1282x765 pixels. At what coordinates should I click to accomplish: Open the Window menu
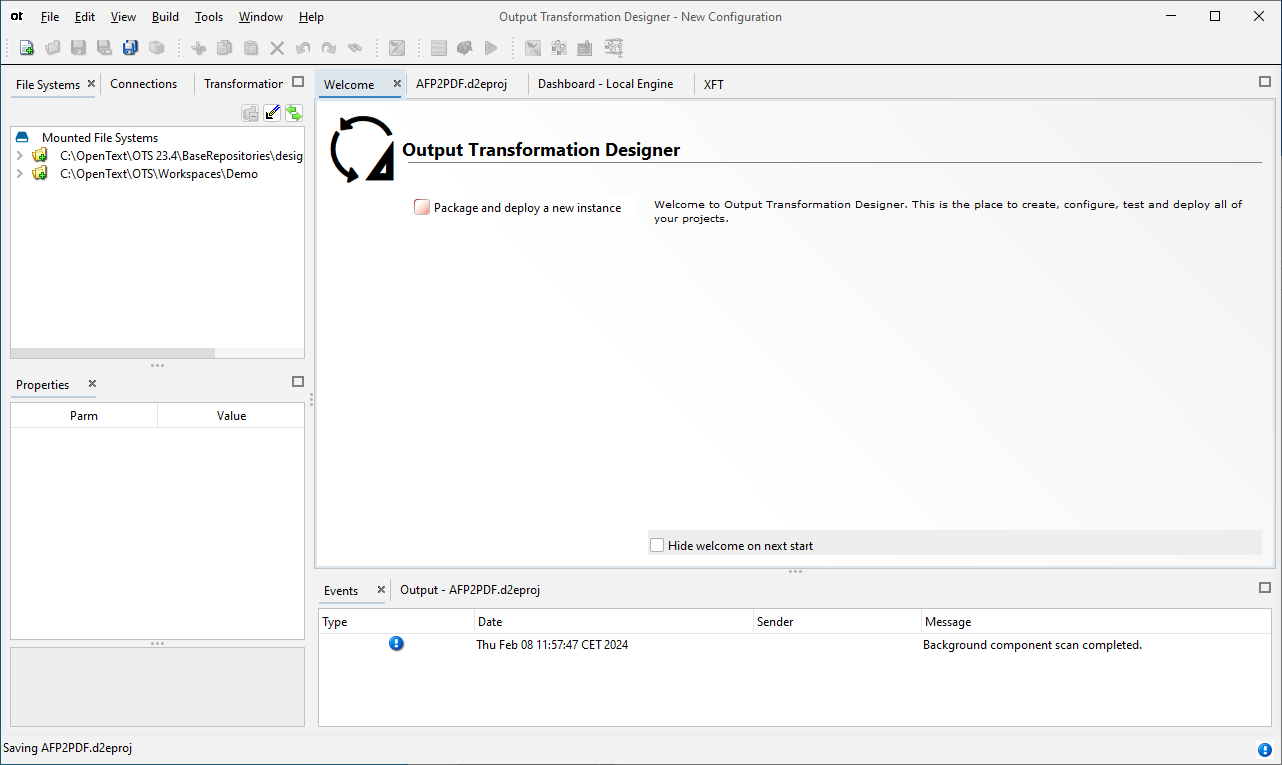point(261,17)
